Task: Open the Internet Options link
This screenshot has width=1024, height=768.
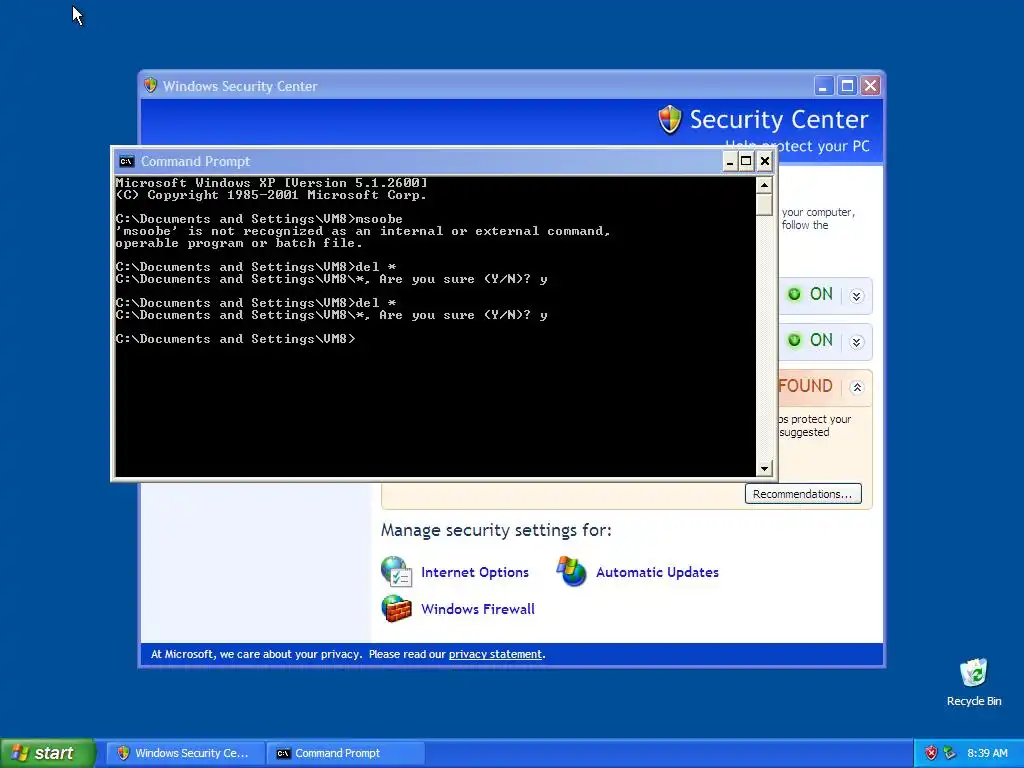Action: coord(475,572)
